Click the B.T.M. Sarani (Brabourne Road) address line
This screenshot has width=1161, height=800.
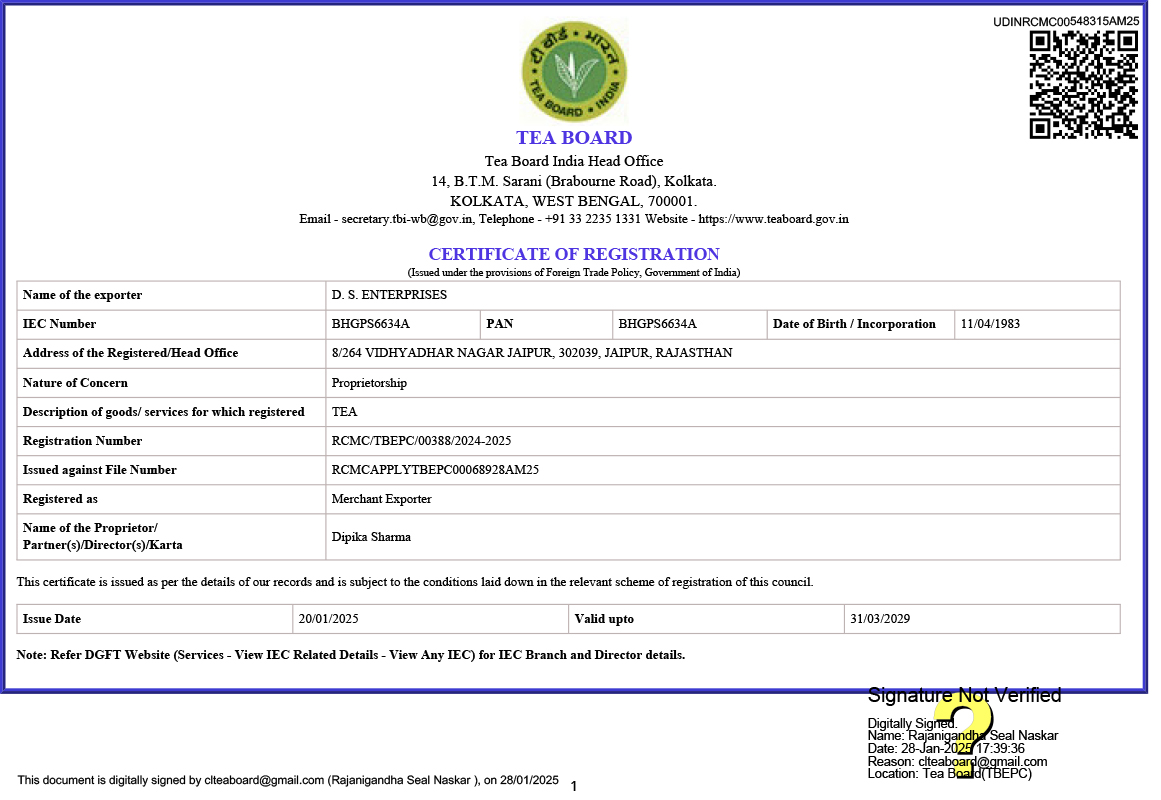574,181
